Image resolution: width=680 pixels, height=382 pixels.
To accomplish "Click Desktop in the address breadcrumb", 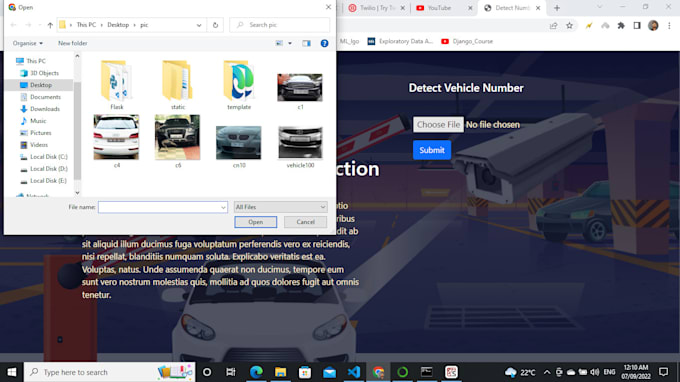I will tap(118, 25).
